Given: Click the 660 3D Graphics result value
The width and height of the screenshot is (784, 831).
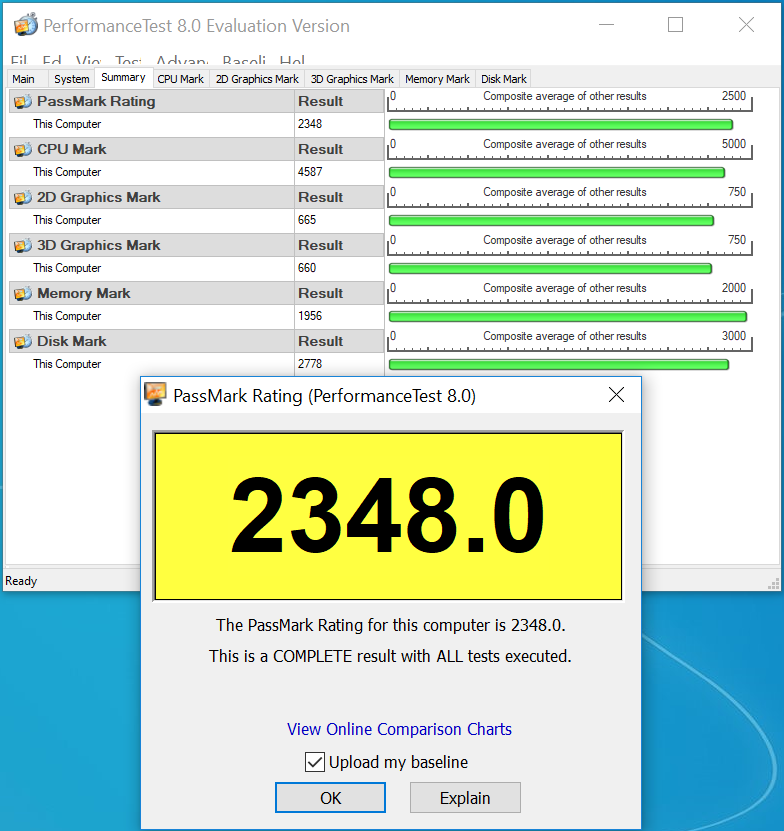Looking at the screenshot, I should tap(307, 268).
